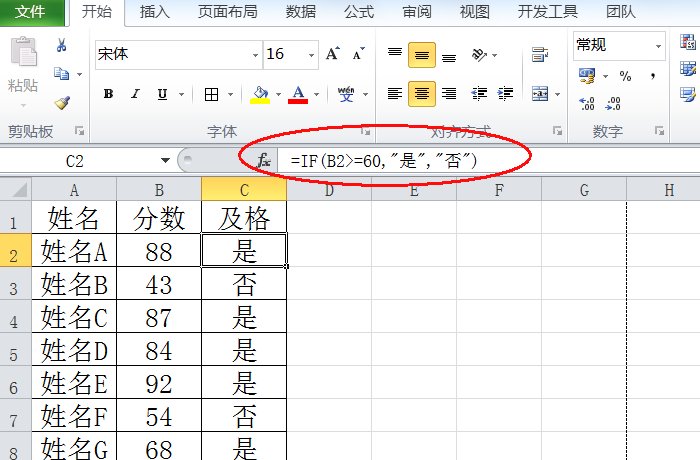Screen dimensions: 700x460
Task: Align text right
Action: point(449,94)
